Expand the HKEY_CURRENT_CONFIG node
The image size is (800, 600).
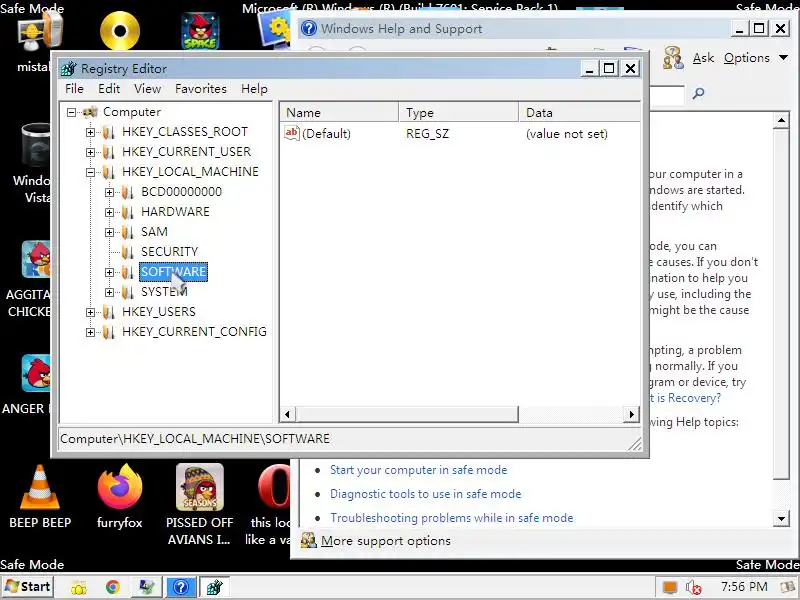coord(90,333)
